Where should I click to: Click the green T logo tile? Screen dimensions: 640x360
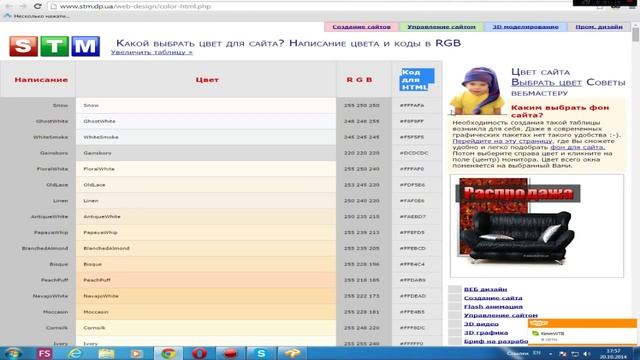tap(54, 46)
